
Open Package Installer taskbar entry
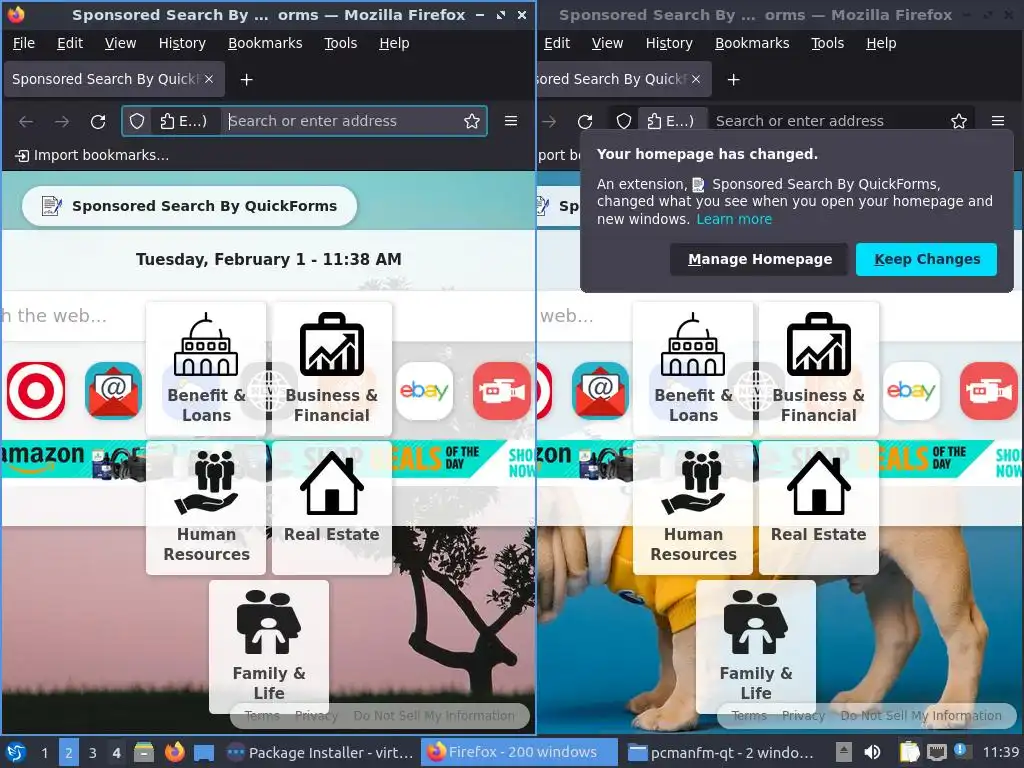[x=320, y=753]
